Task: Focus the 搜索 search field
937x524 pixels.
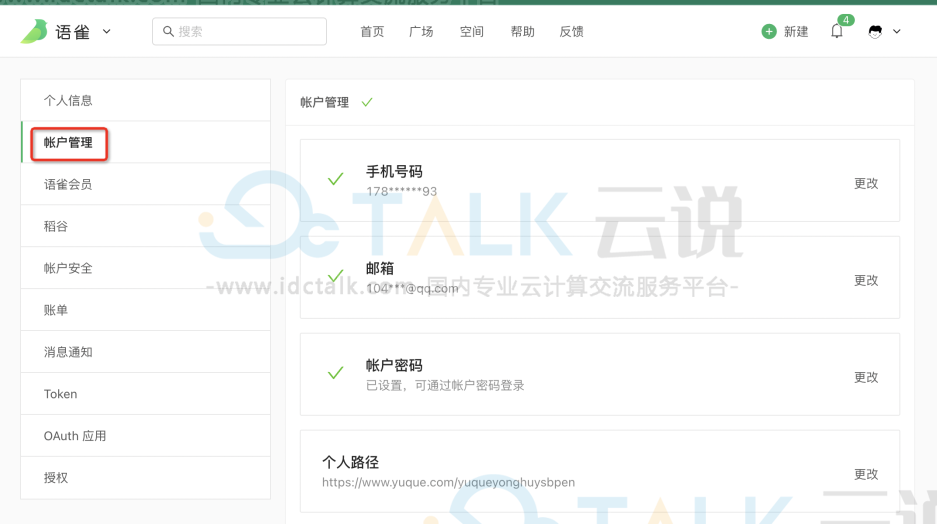Action: point(239,31)
